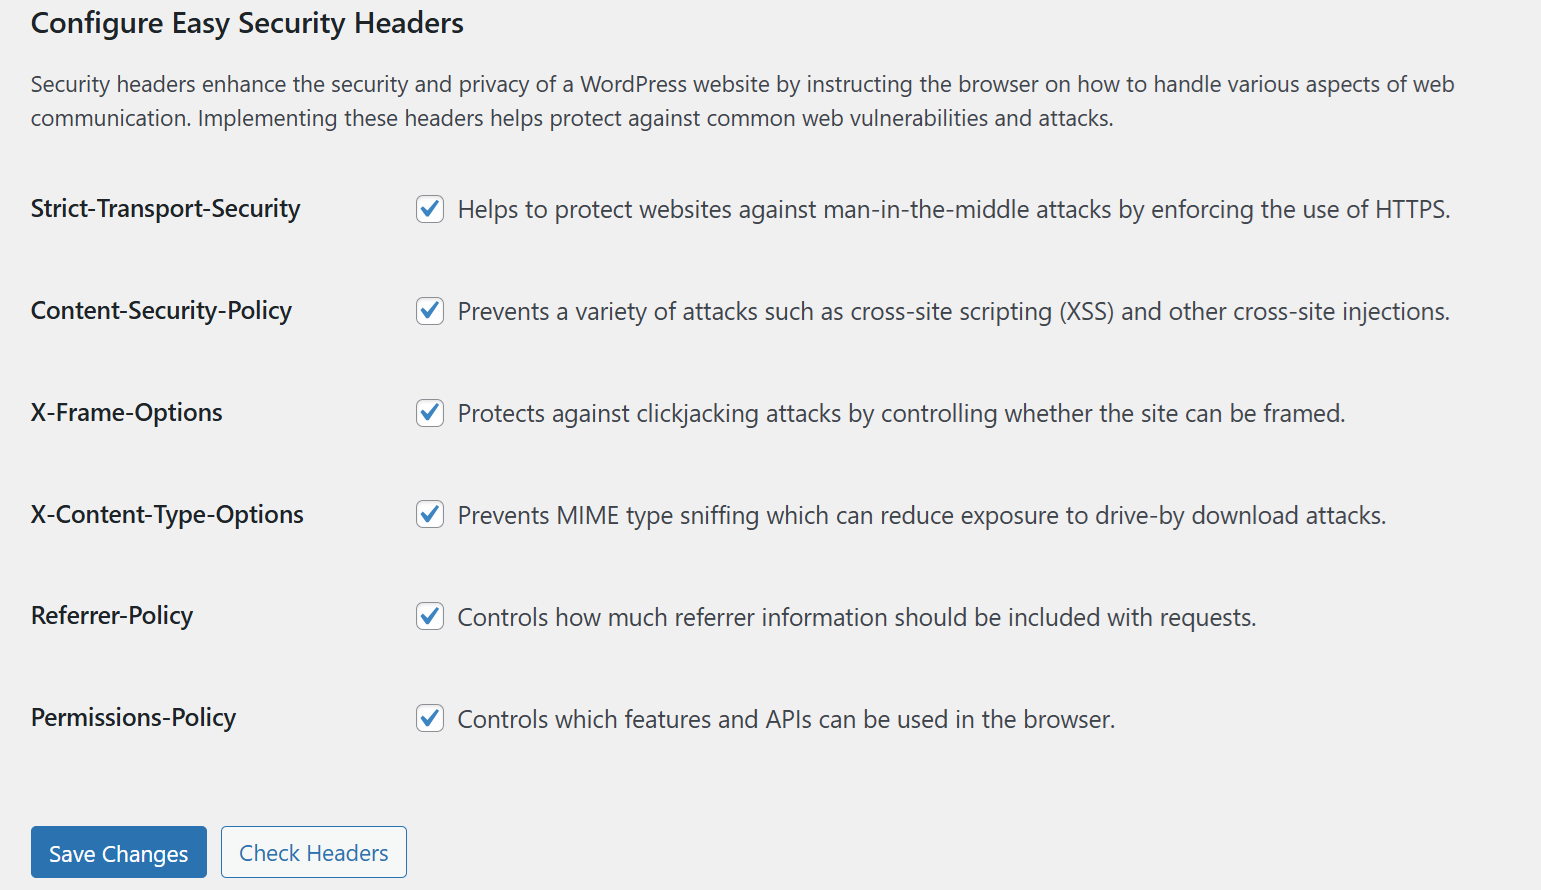Select the Referrer-Policy row label
1541x890 pixels.
click(x=112, y=616)
